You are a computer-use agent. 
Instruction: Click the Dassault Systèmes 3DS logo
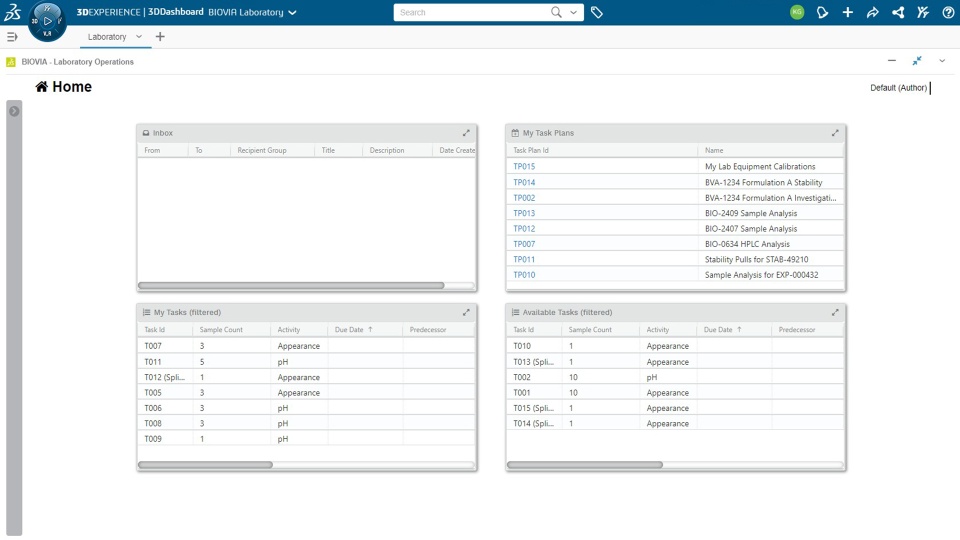tap(12, 12)
